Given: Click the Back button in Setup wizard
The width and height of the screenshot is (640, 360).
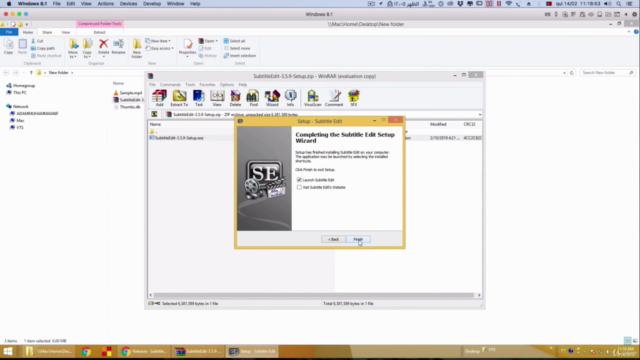Looking at the screenshot, I should 333,239.
